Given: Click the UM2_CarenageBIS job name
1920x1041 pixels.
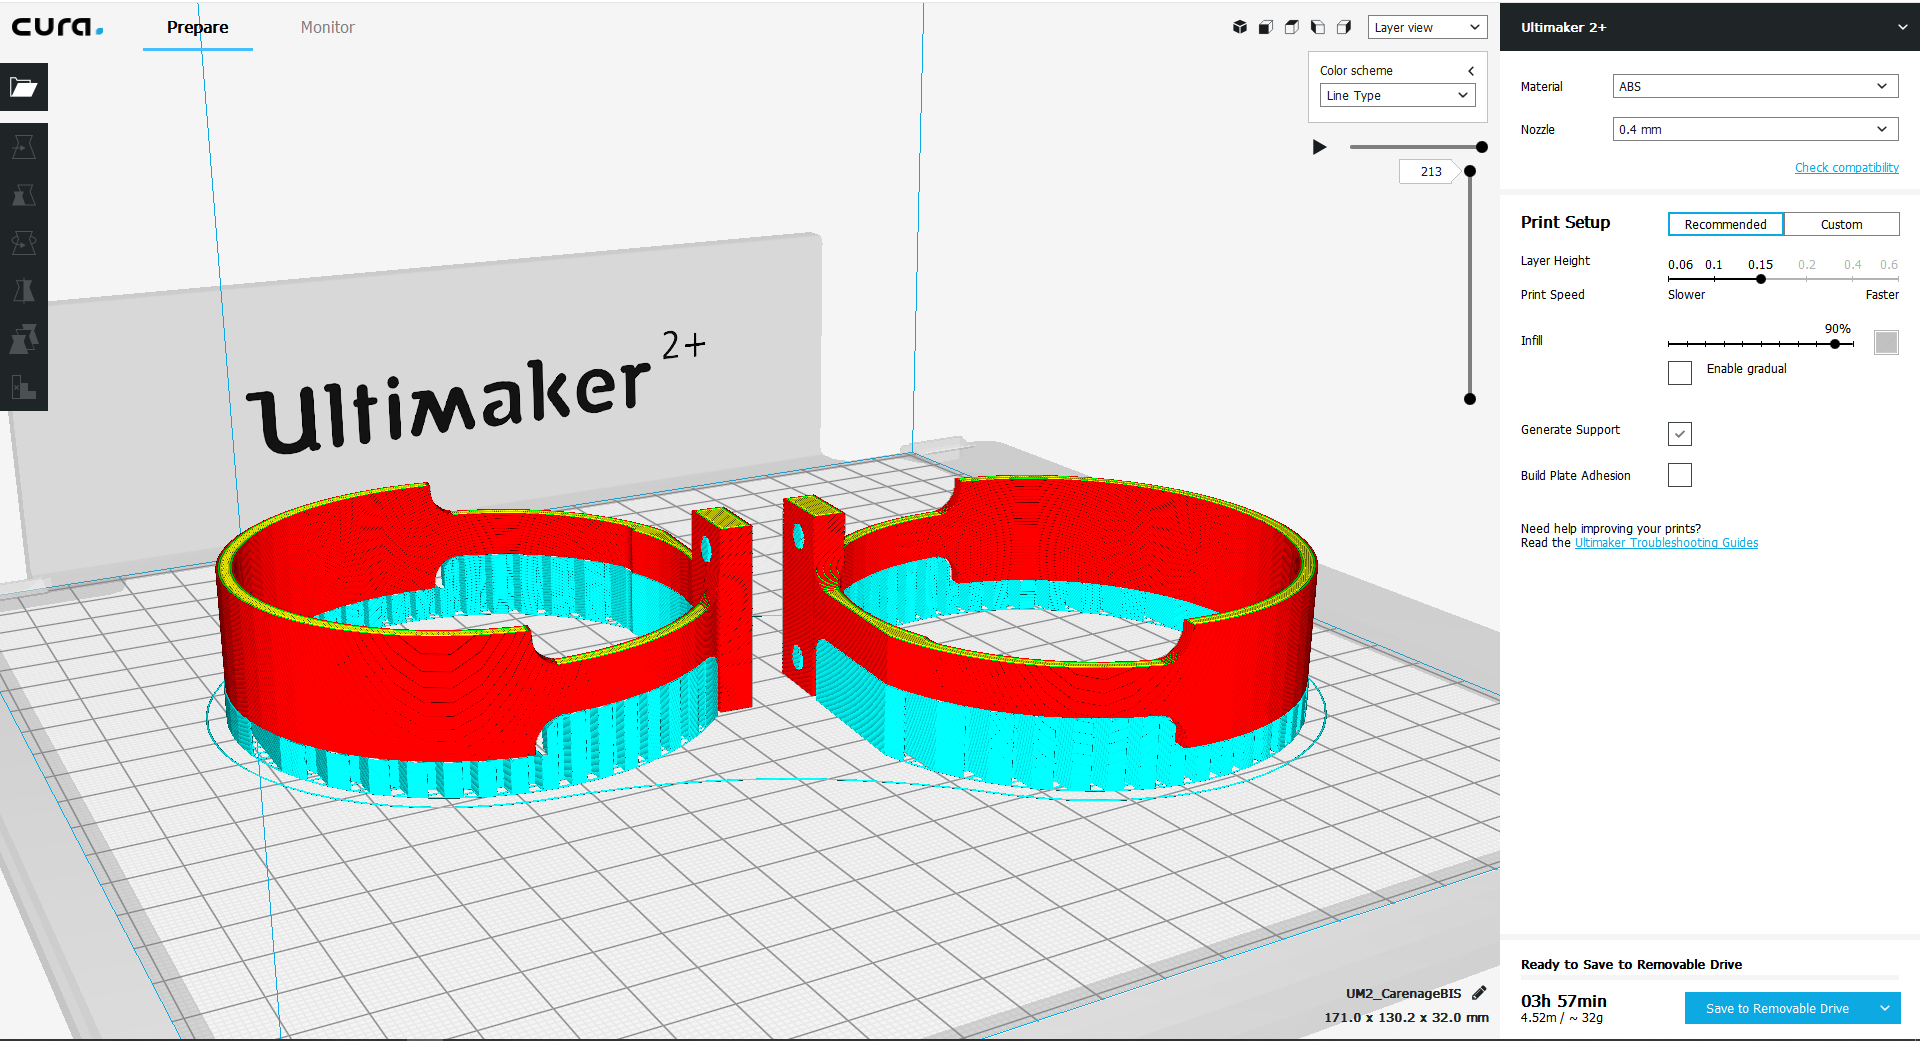Looking at the screenshot, I should 1403,993.
